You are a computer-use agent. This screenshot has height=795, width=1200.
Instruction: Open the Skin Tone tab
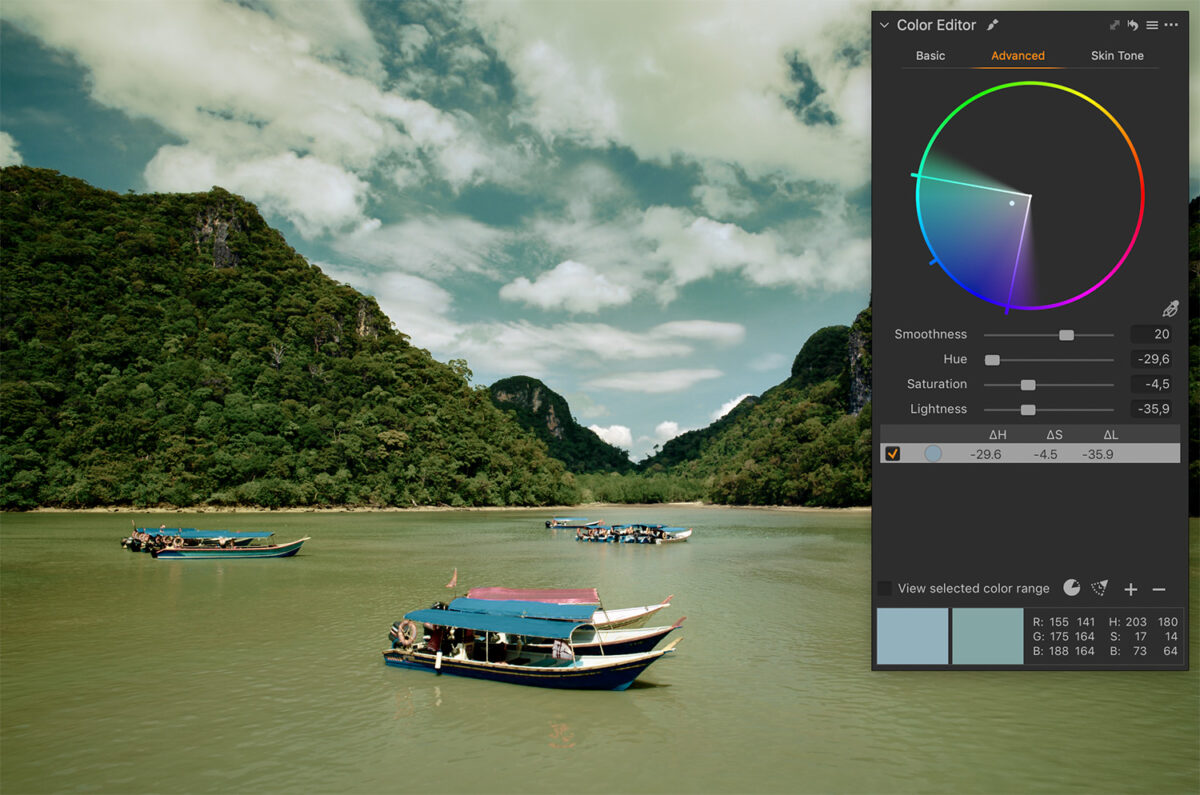coord(1117,56)
